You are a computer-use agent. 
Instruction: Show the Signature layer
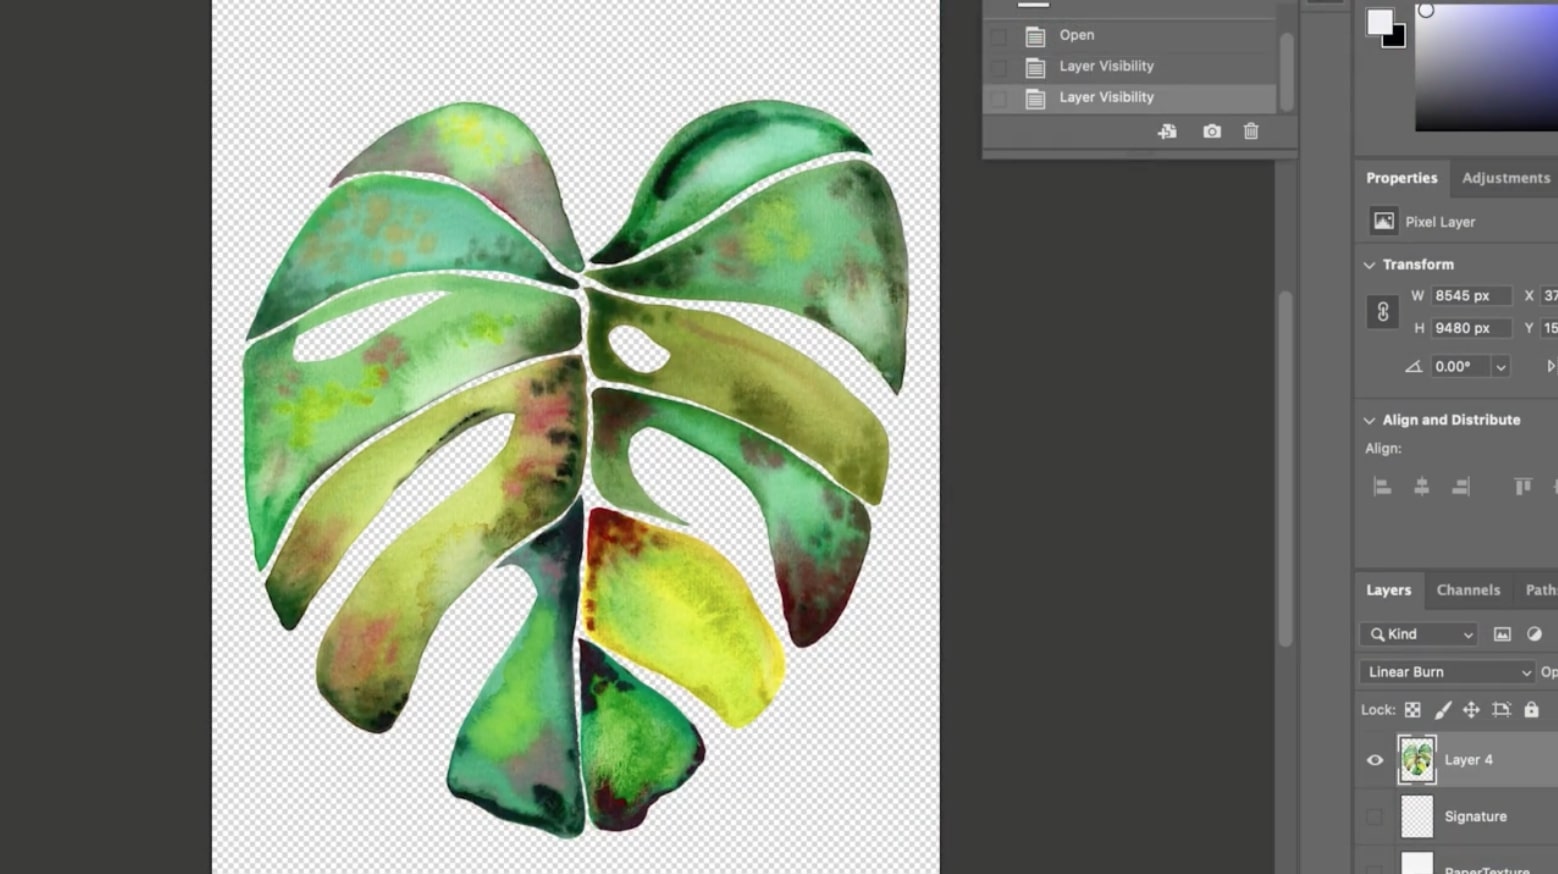click(1375, 816)
